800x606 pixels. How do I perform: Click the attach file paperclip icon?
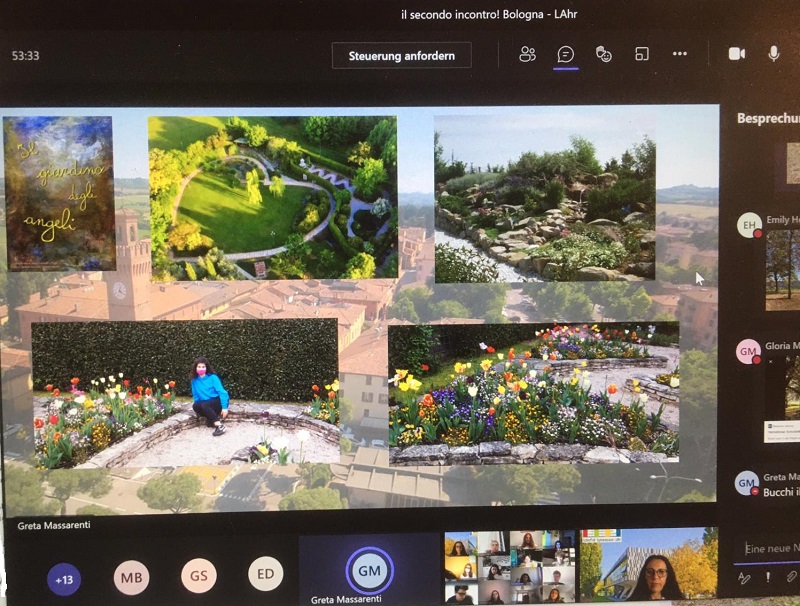pos(790,577)
